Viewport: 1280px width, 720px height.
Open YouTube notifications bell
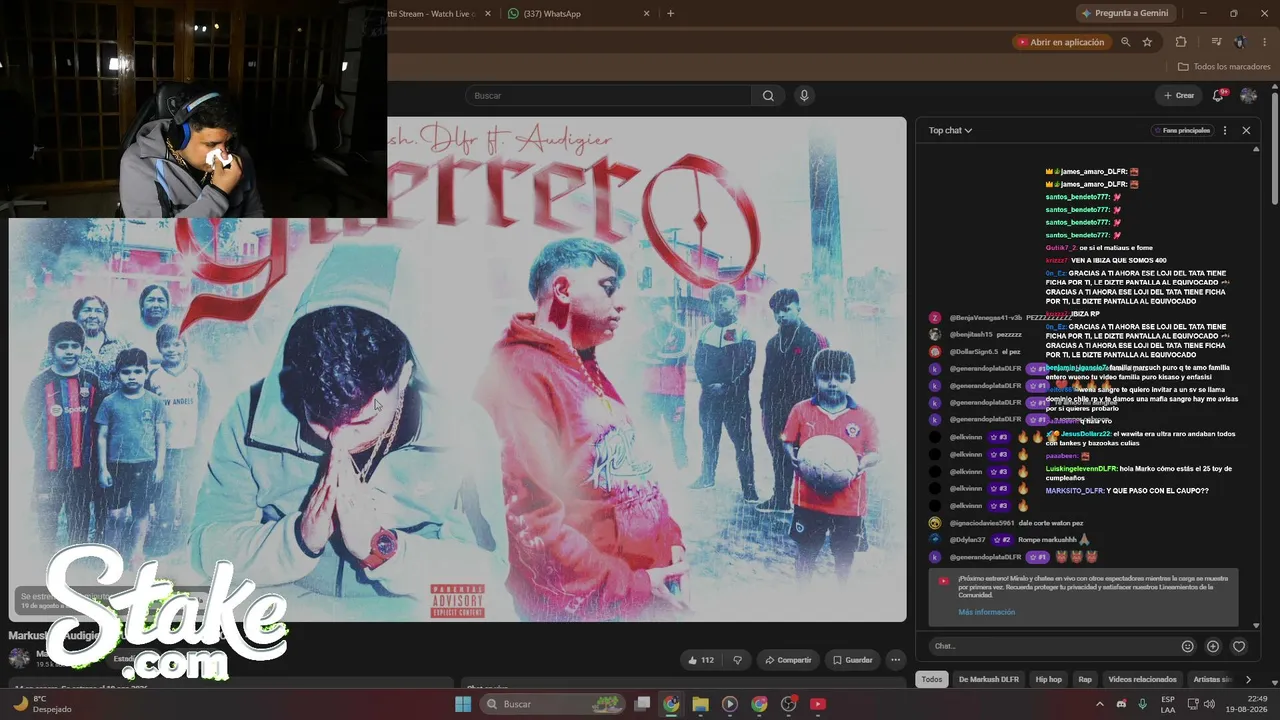click(1218, 96)
